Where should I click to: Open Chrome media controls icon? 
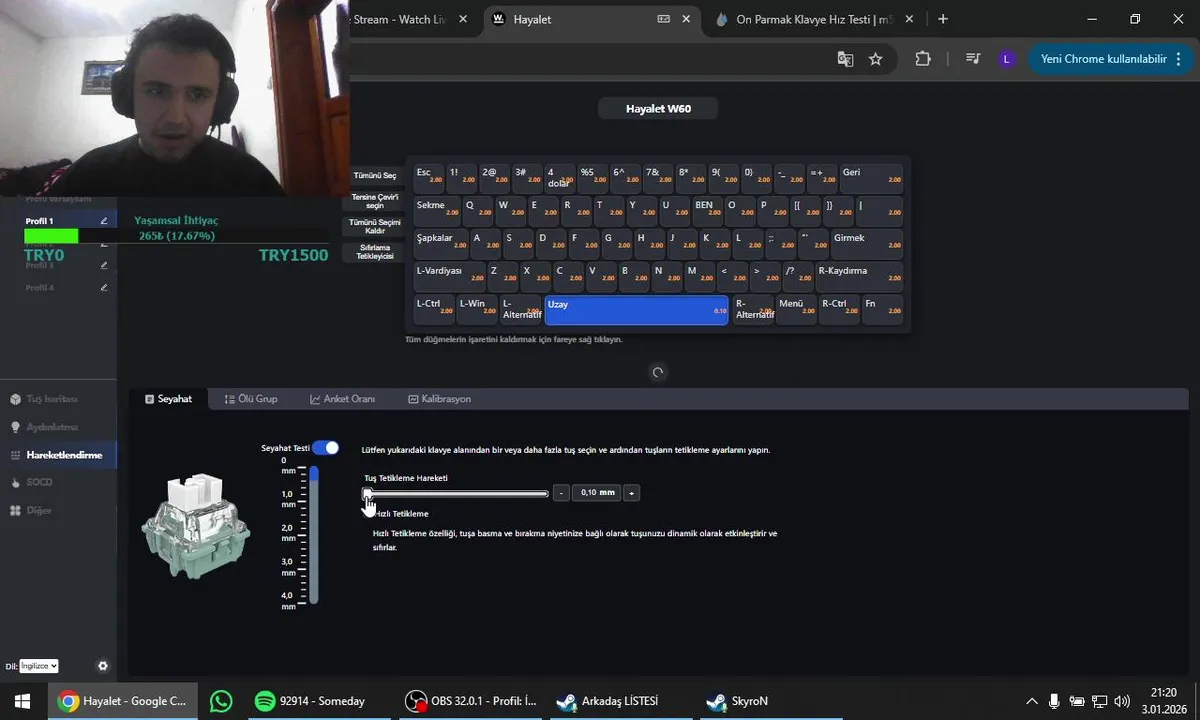(x=972, y=59)
